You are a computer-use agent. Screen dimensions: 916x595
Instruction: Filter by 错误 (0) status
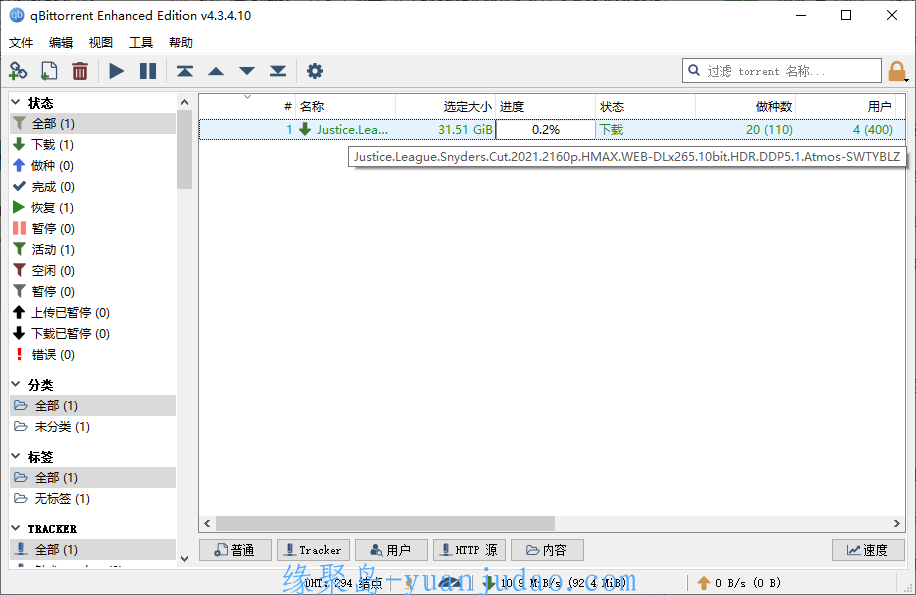pos(93,354)
